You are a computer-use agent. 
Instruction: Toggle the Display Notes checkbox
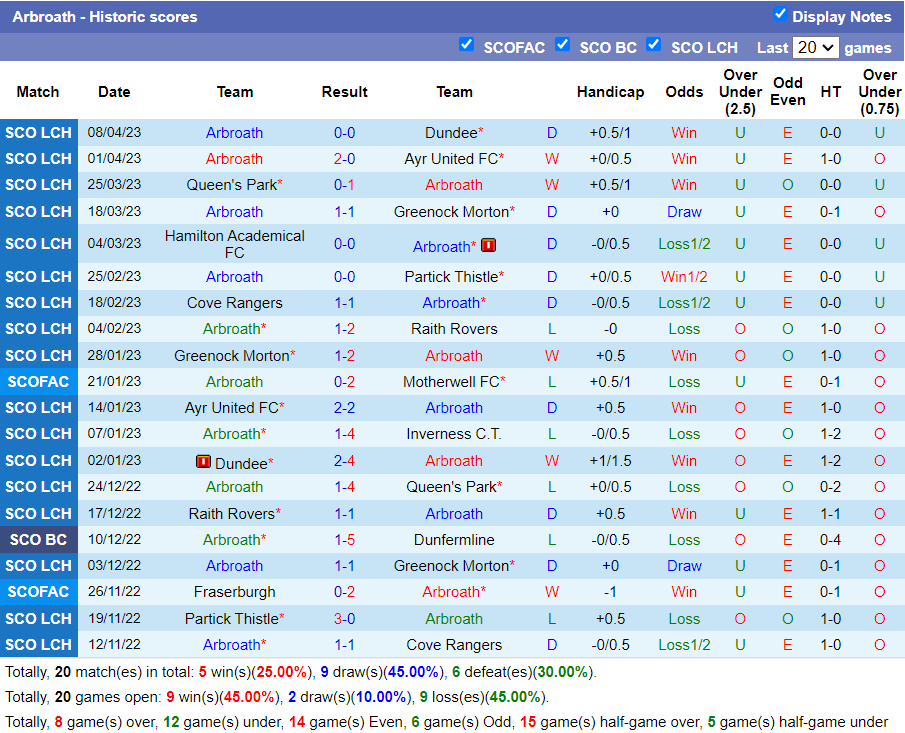coord(780,14)
